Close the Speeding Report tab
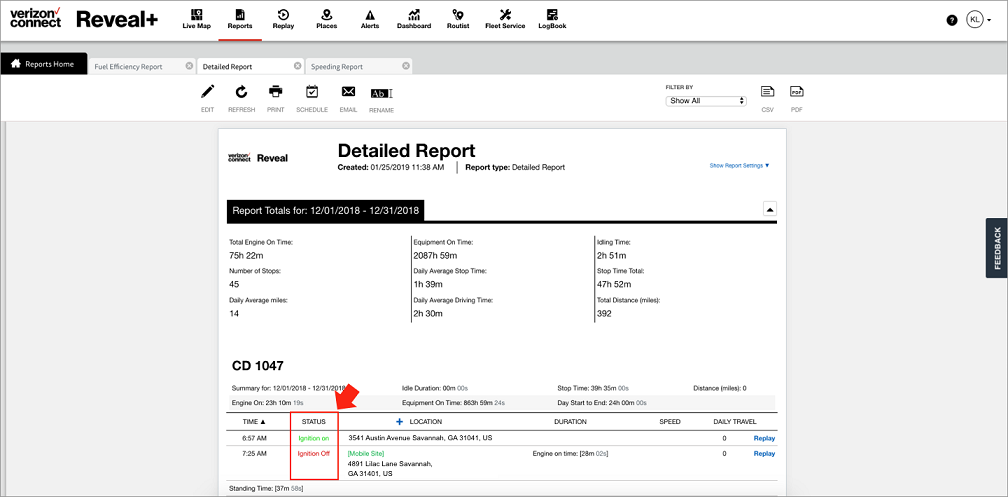 click(406, 66)
